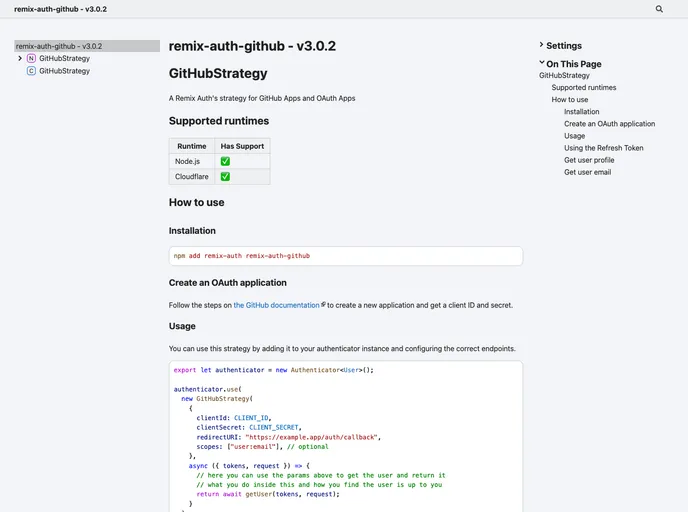Screen dimensions: 688x512
Task: Open the GitHubStrategy class sidebar entry
Action: 64,71
